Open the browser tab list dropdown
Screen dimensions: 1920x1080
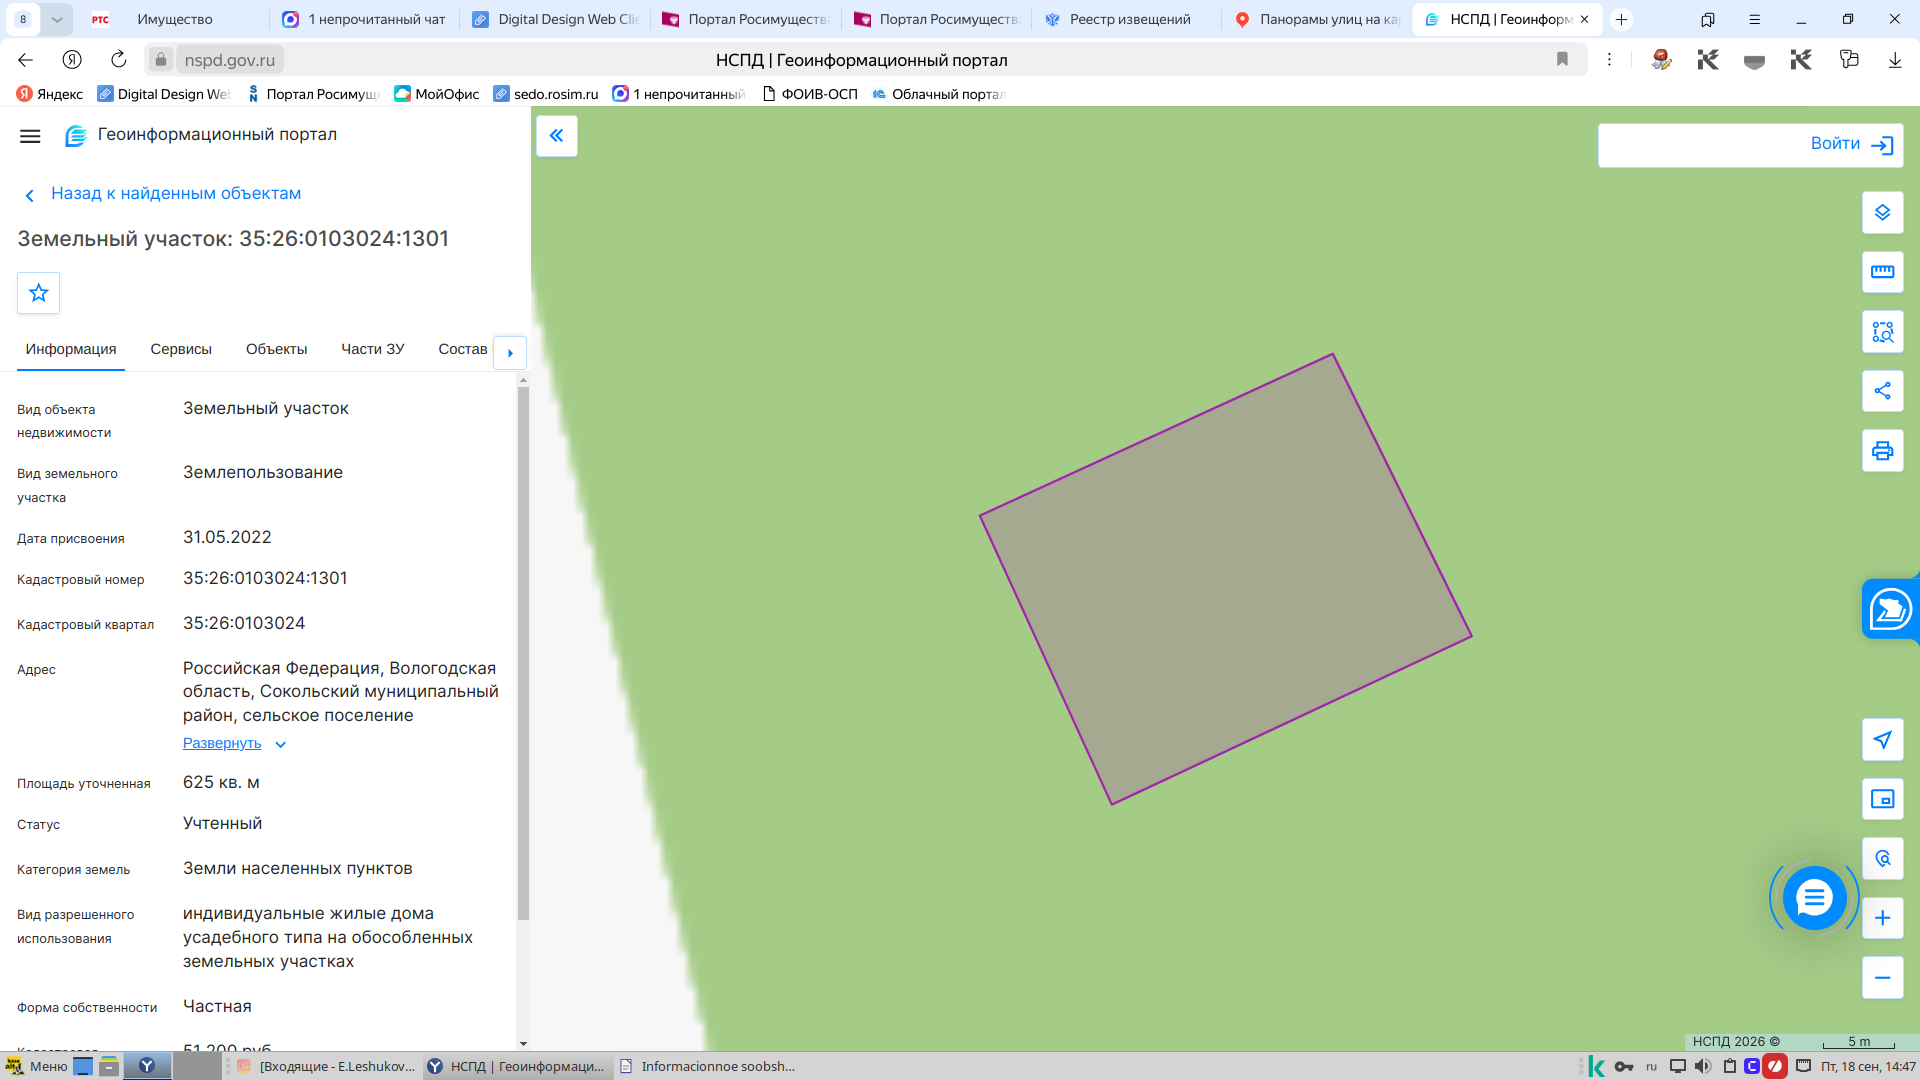point(57,19)
